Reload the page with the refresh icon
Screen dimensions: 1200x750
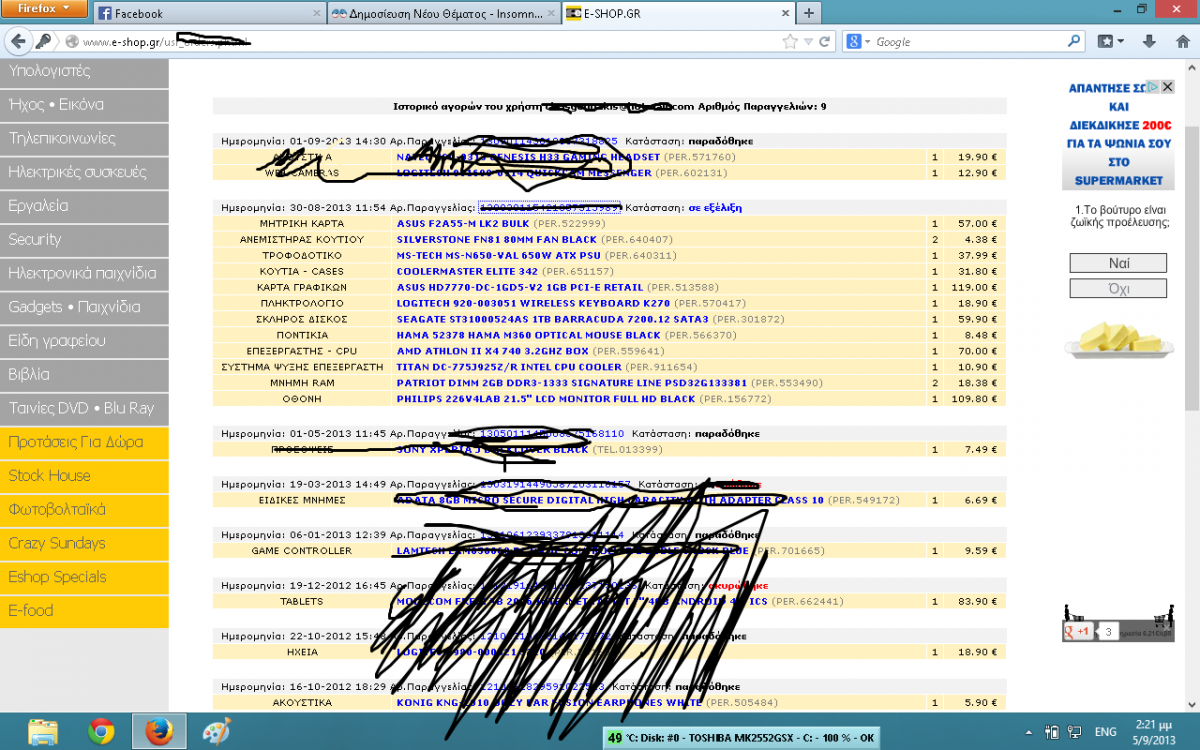point(825,42)
